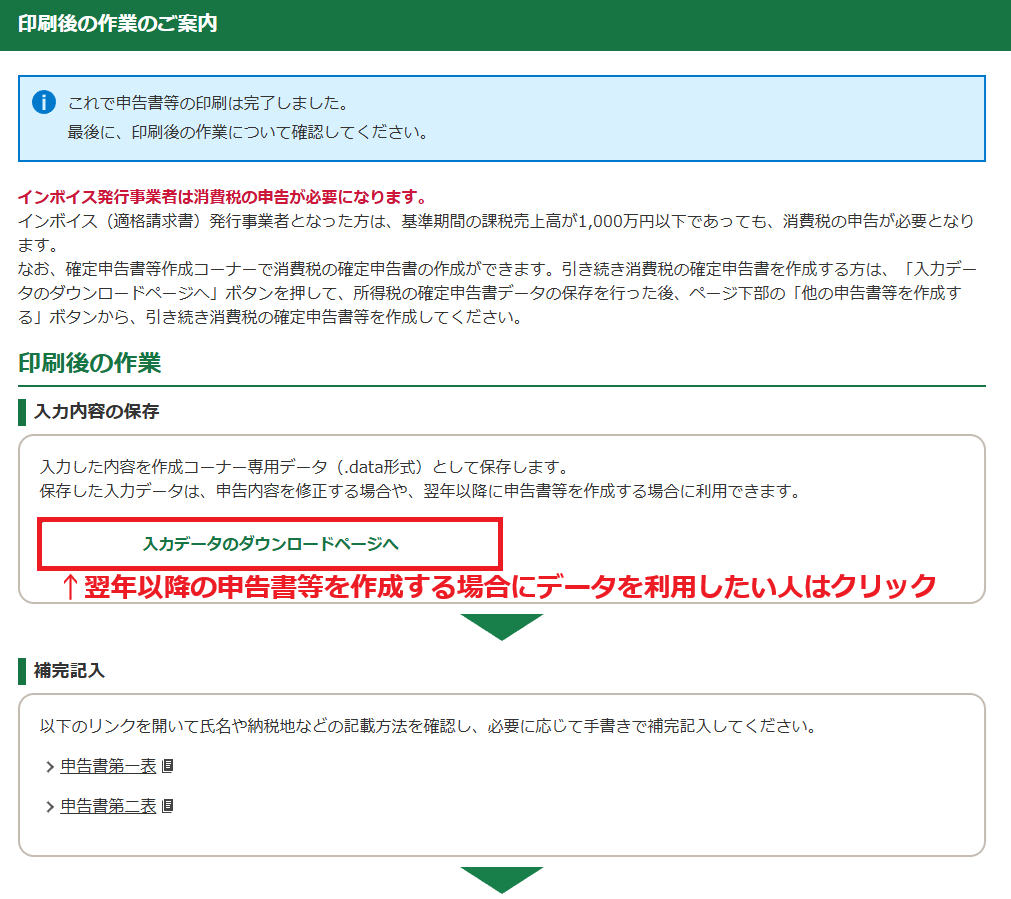Click the red-outlined download data button
Image resolution: width=1011 pixels, height=899 pixels.
point(270,543)
